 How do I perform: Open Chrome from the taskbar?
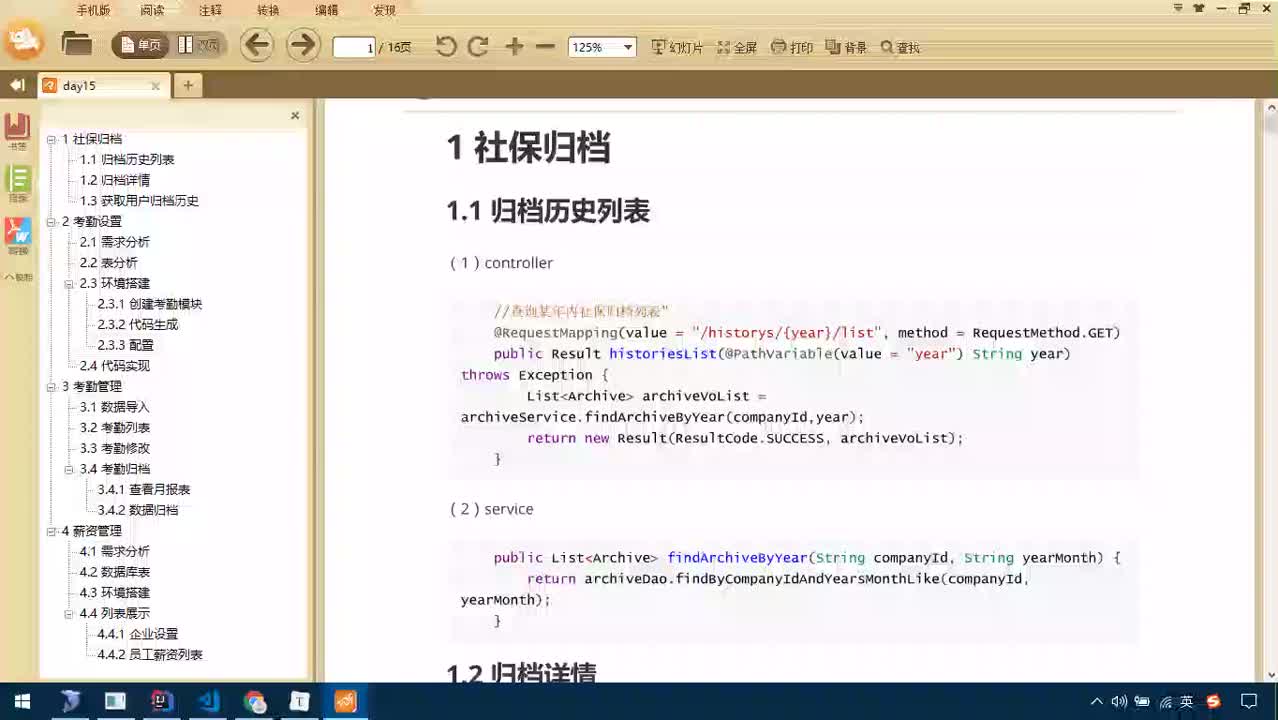coord(254,702)
